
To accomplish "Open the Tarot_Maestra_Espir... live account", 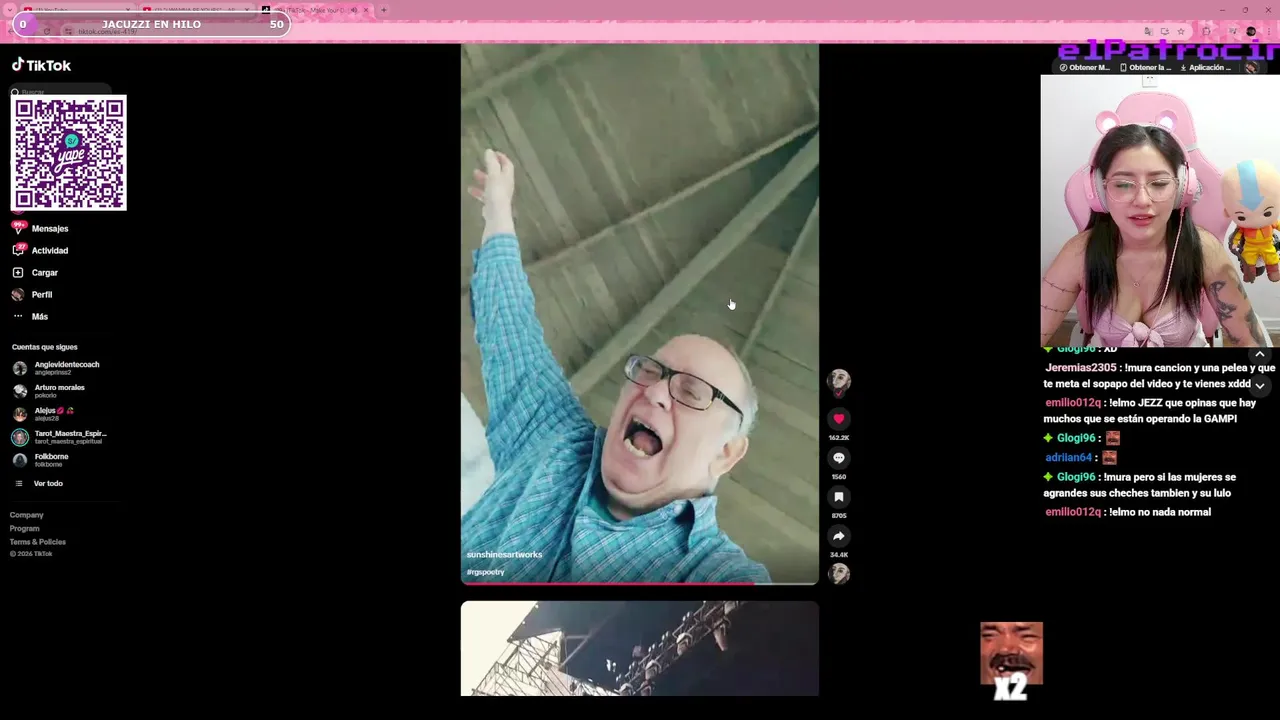I will coord(60,437).
